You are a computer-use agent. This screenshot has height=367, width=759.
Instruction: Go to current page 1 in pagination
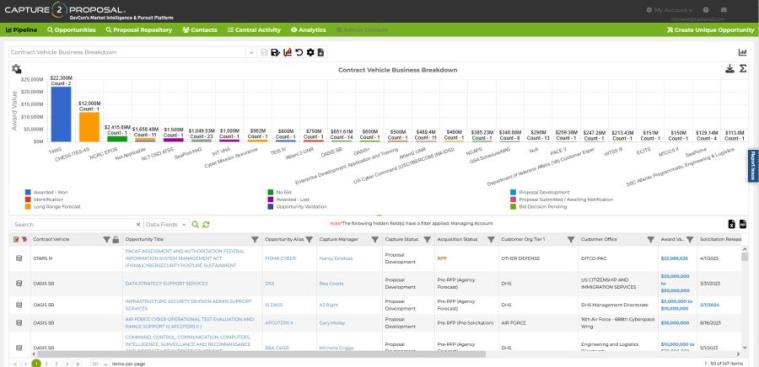36,363
